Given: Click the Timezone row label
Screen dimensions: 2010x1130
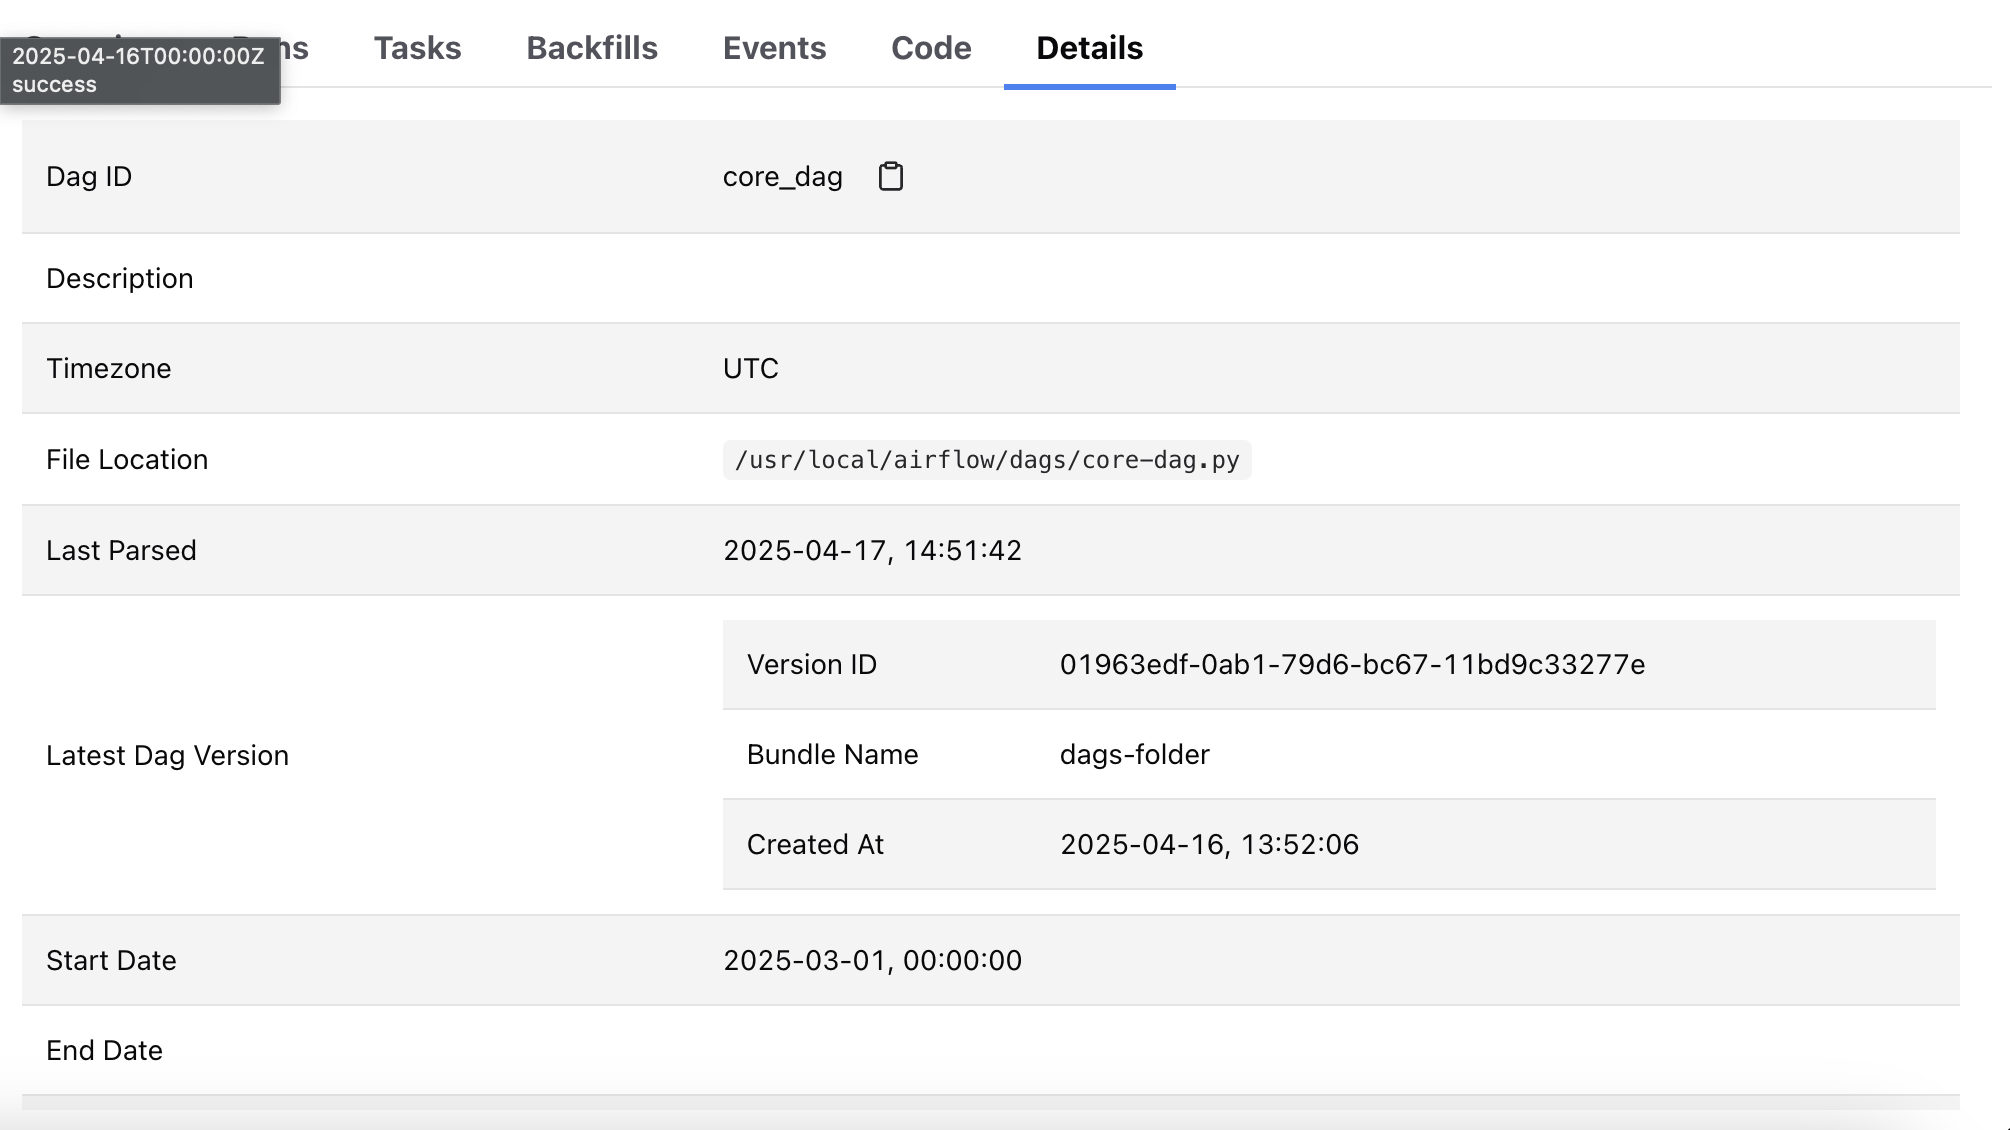Looking at the screenshot, I should coord(108,369).
